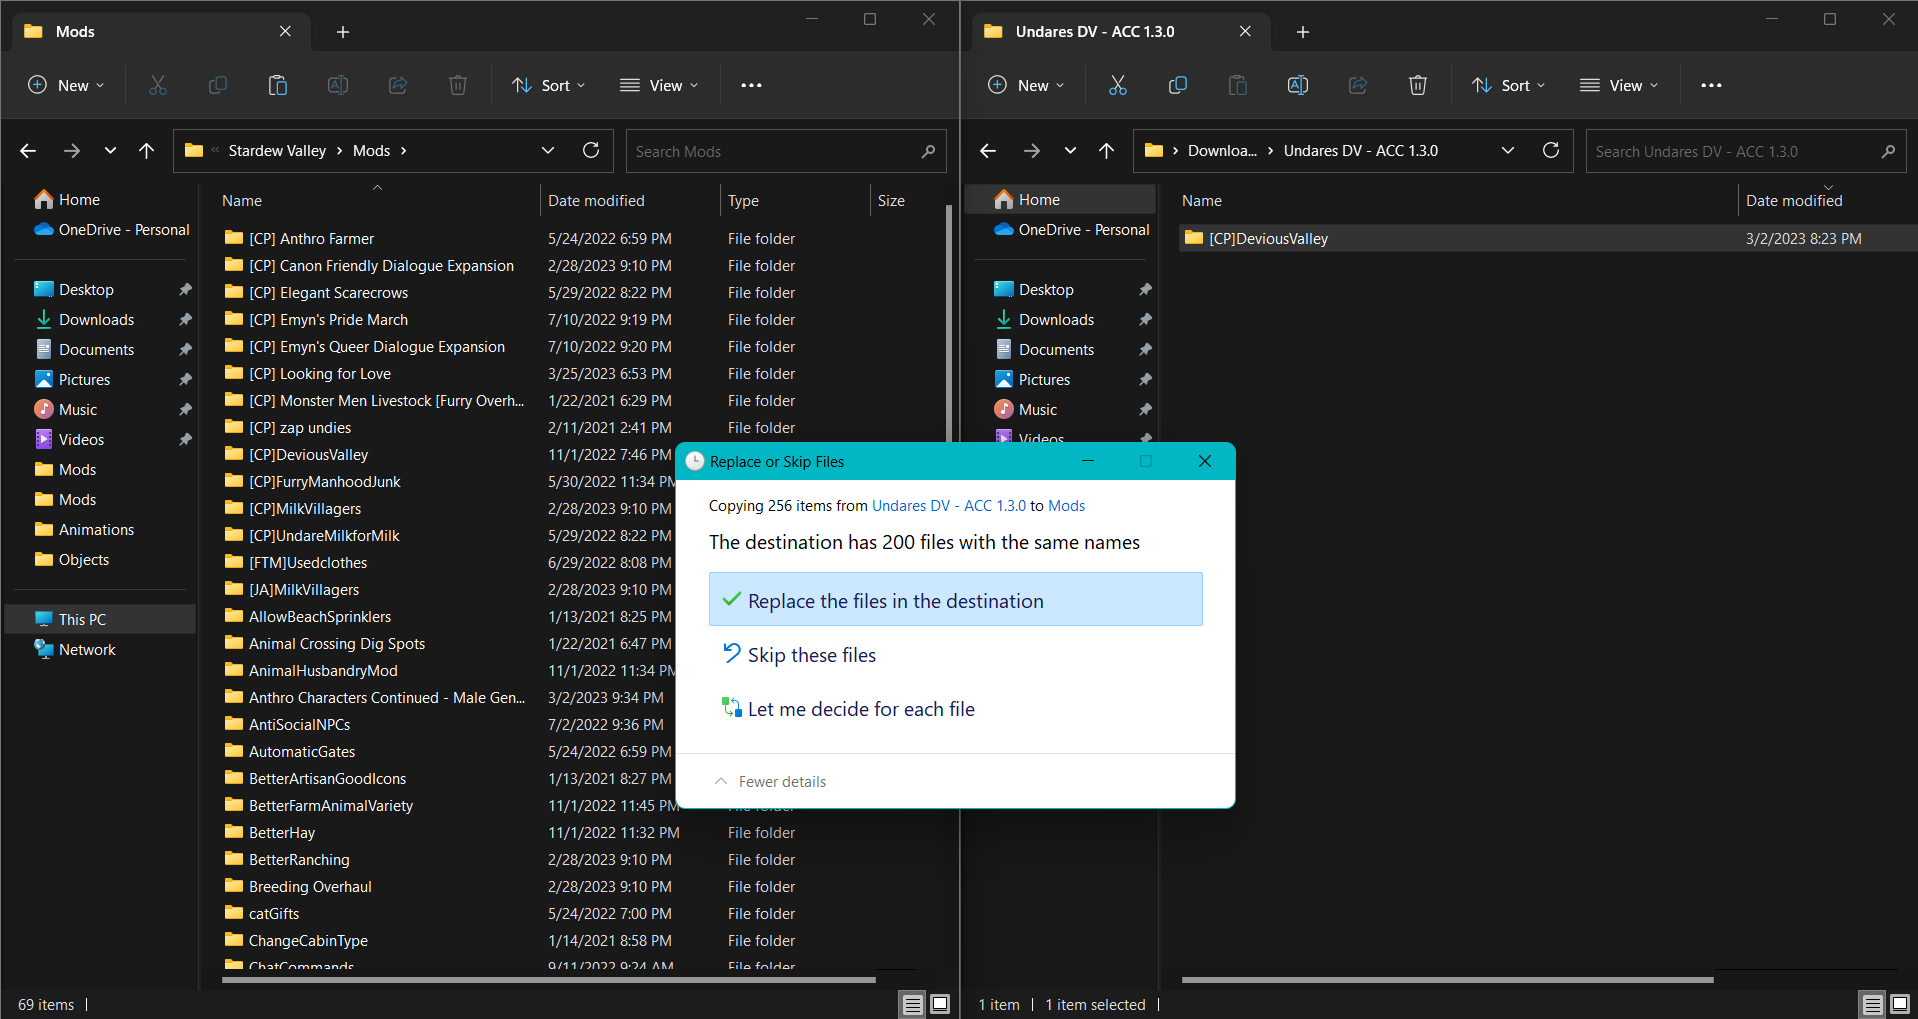The height and width of the screenshot is (1019, 1918).
Task: Open the Sort dropdown in Mods window
Action: [x=549, y=86]
